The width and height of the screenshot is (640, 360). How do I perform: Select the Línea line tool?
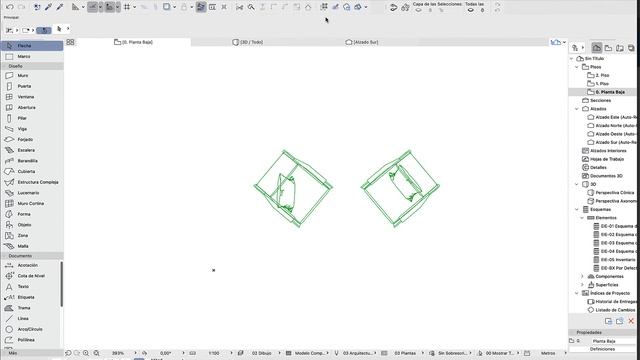31,318
